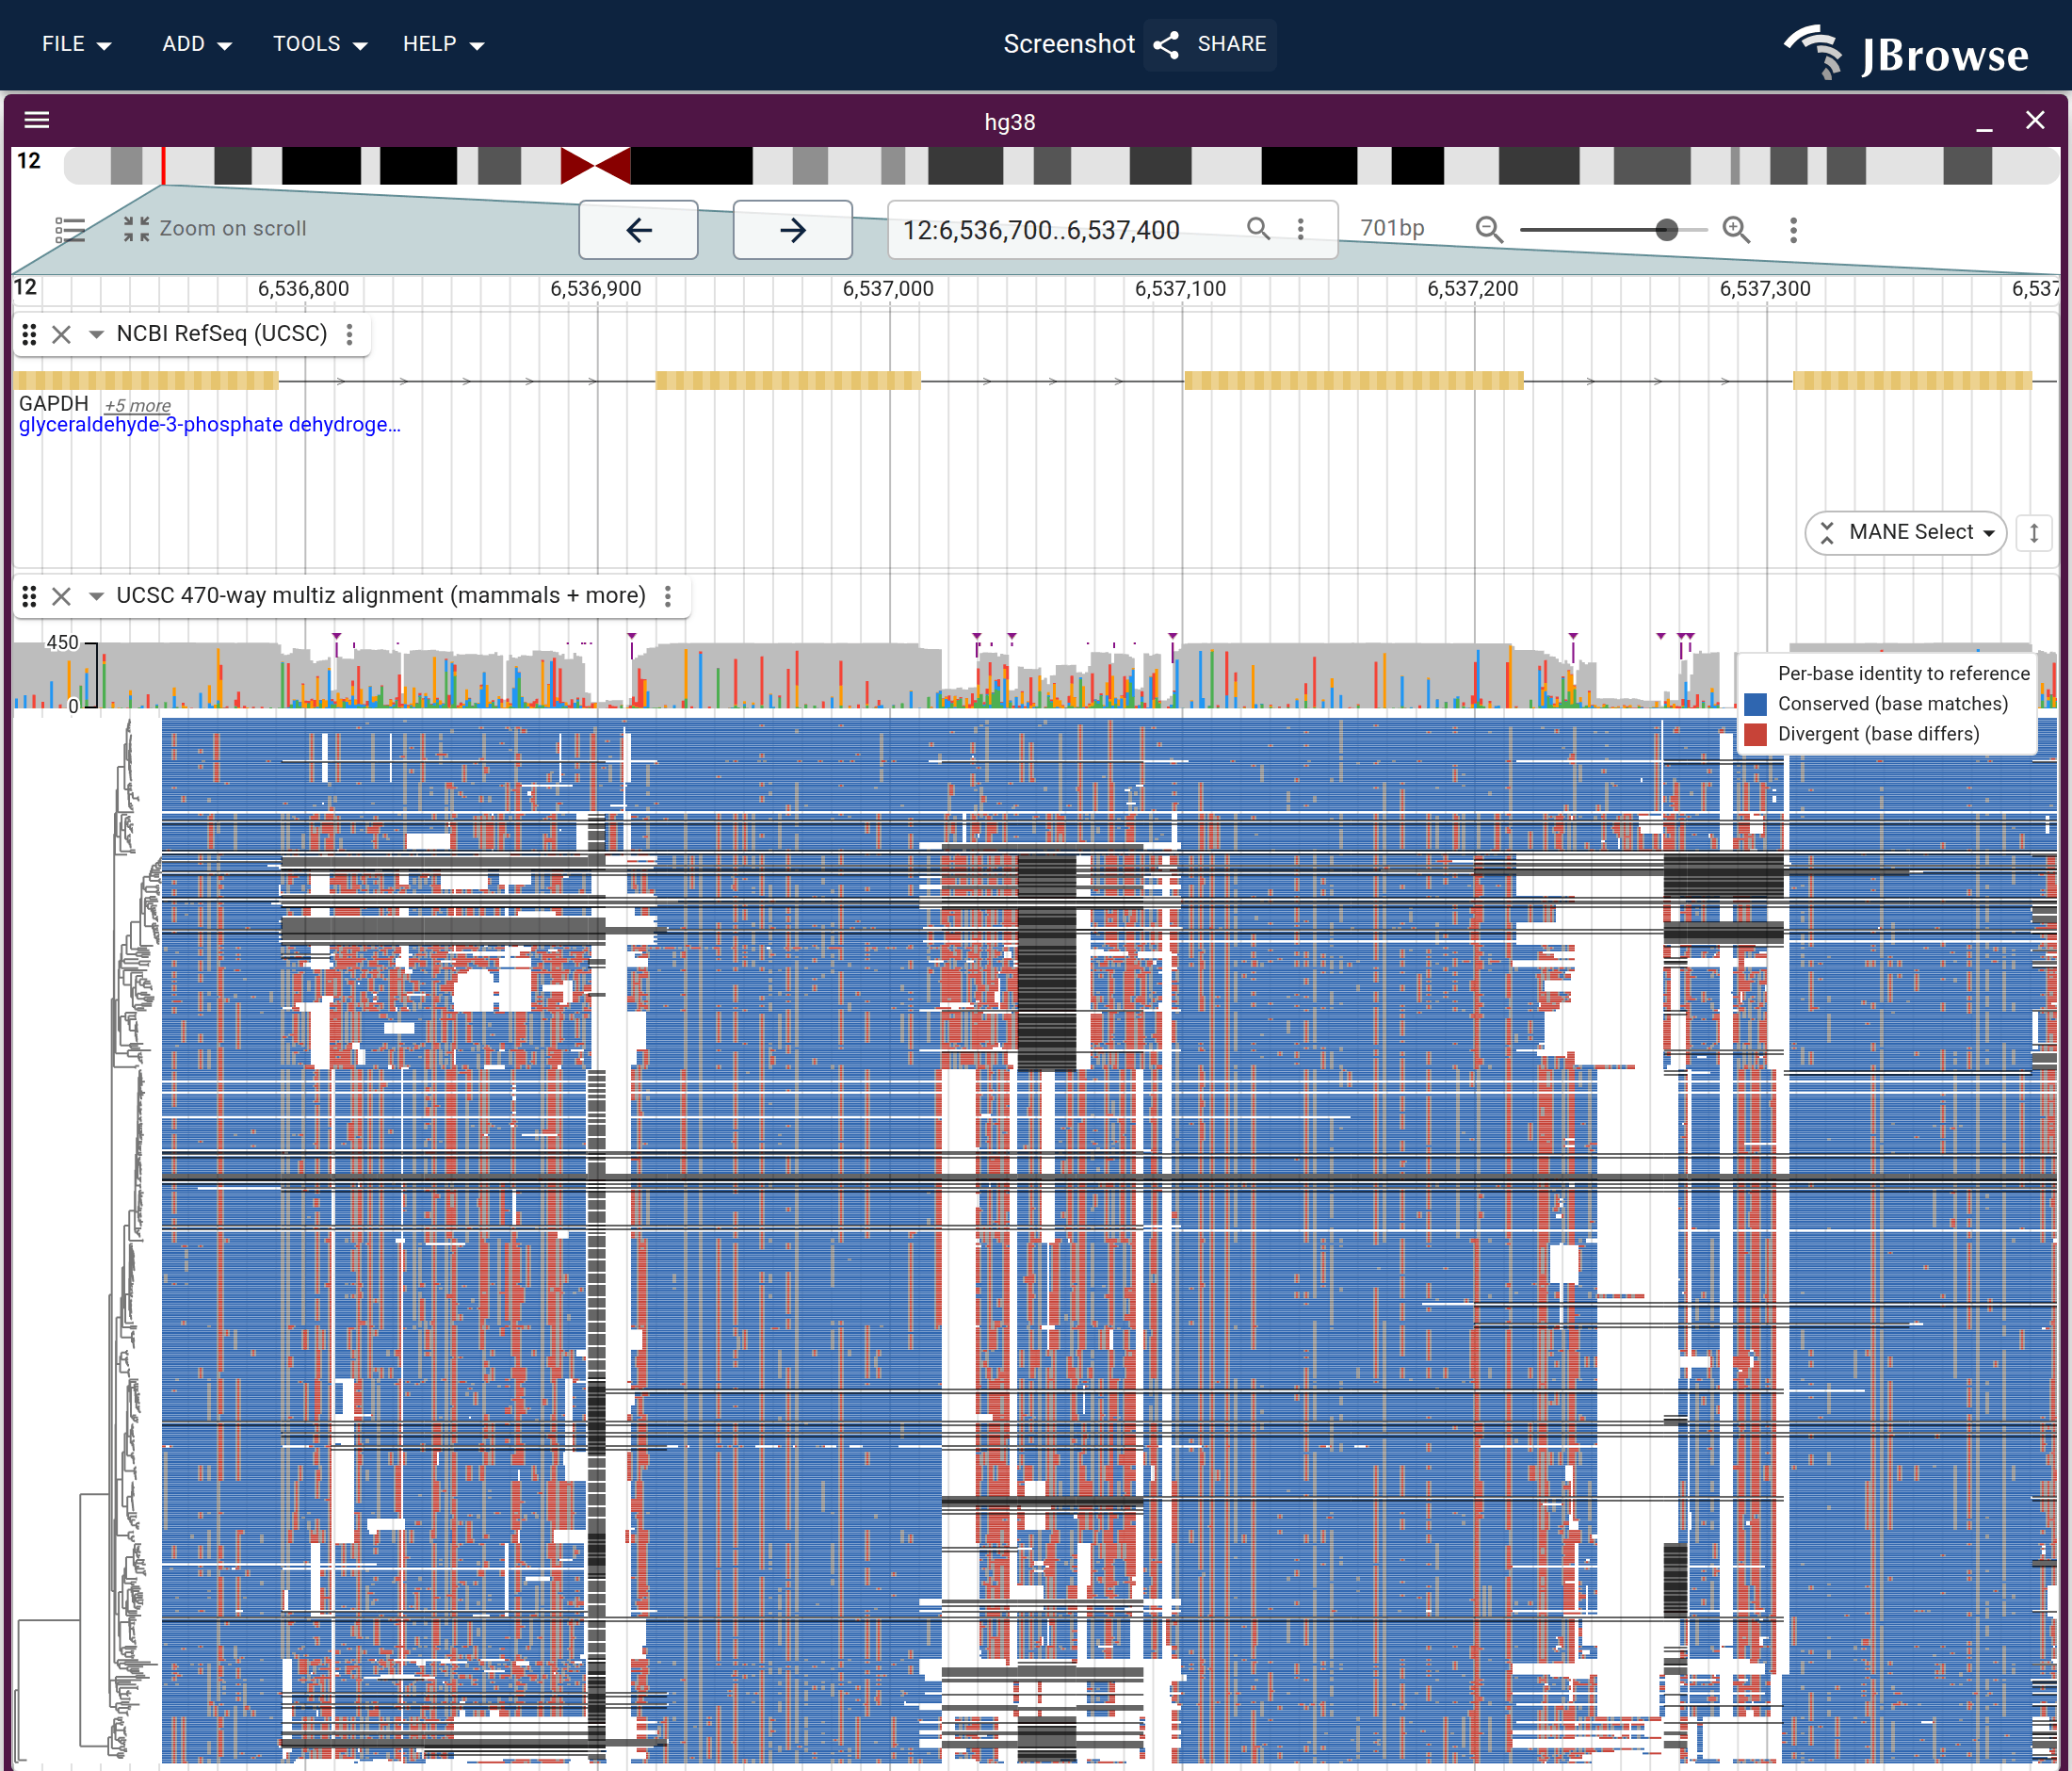The image size is (2072, 1771).
Task: Click the GAPDH gene label
Action: click(54, 403)
